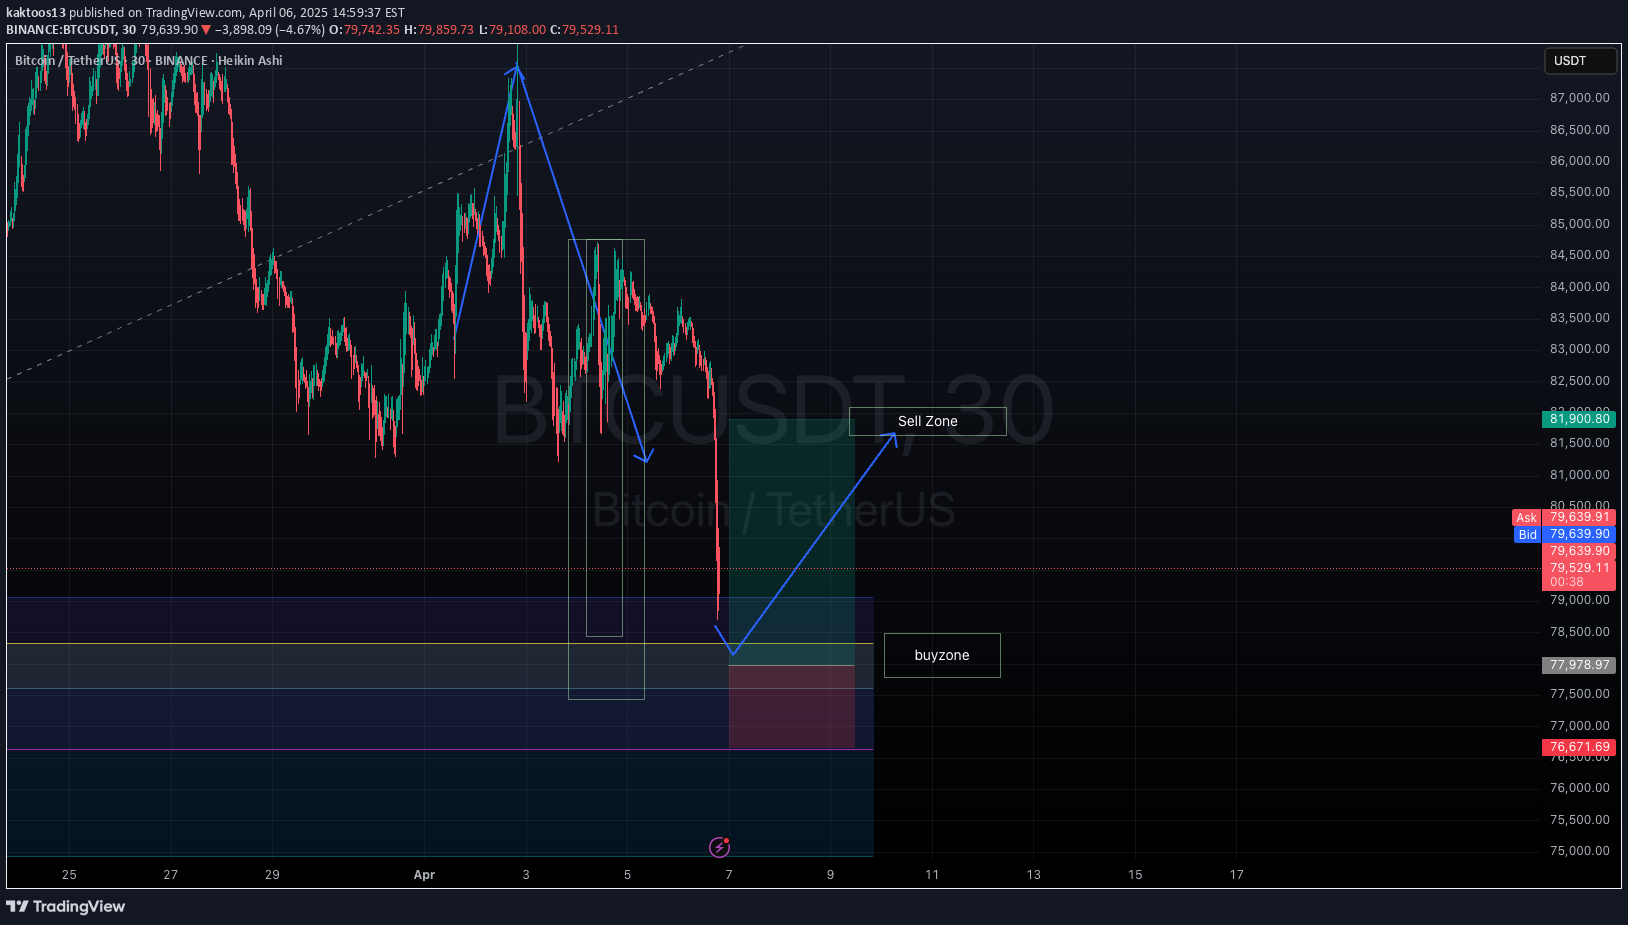The width and height of the screenshot is (1628, 925).
Task: Click the pink lightning event icon
Action: (720, 847)
